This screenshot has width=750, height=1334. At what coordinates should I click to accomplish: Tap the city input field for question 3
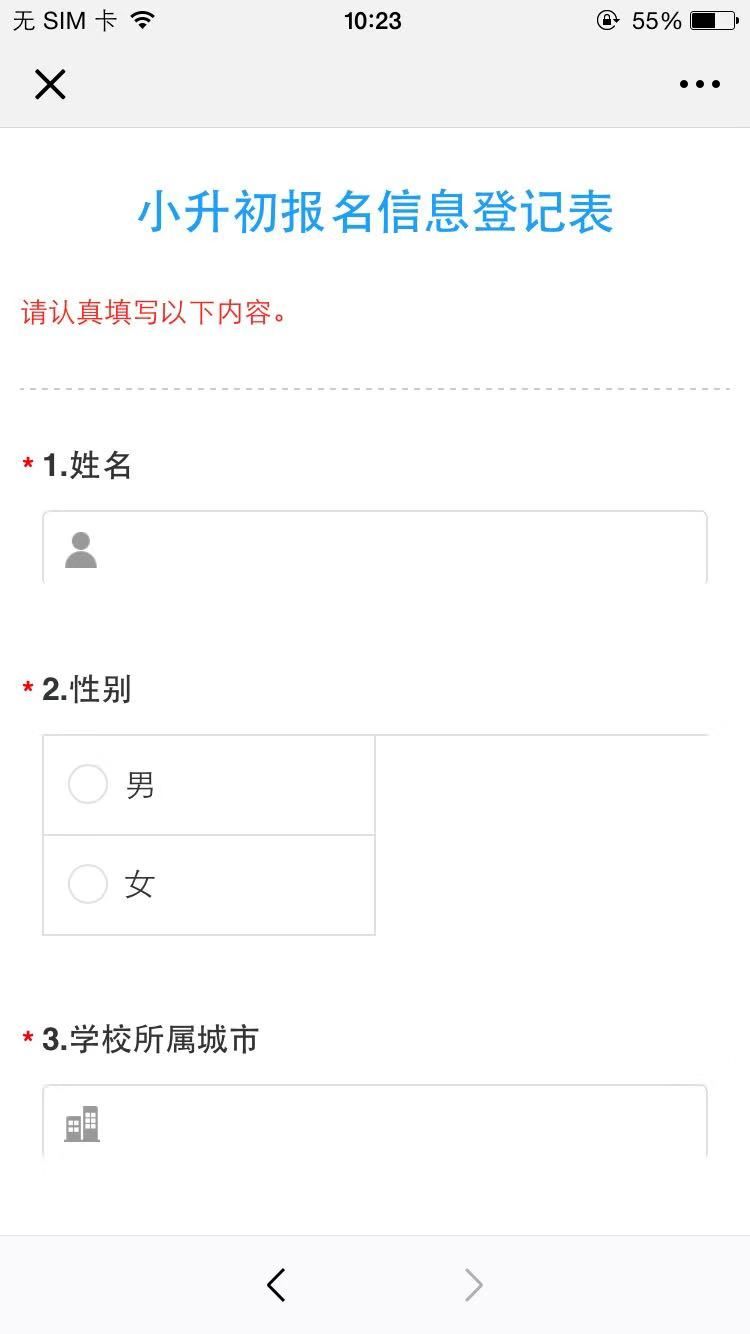pyautogui.click(x=375, y=1122)
